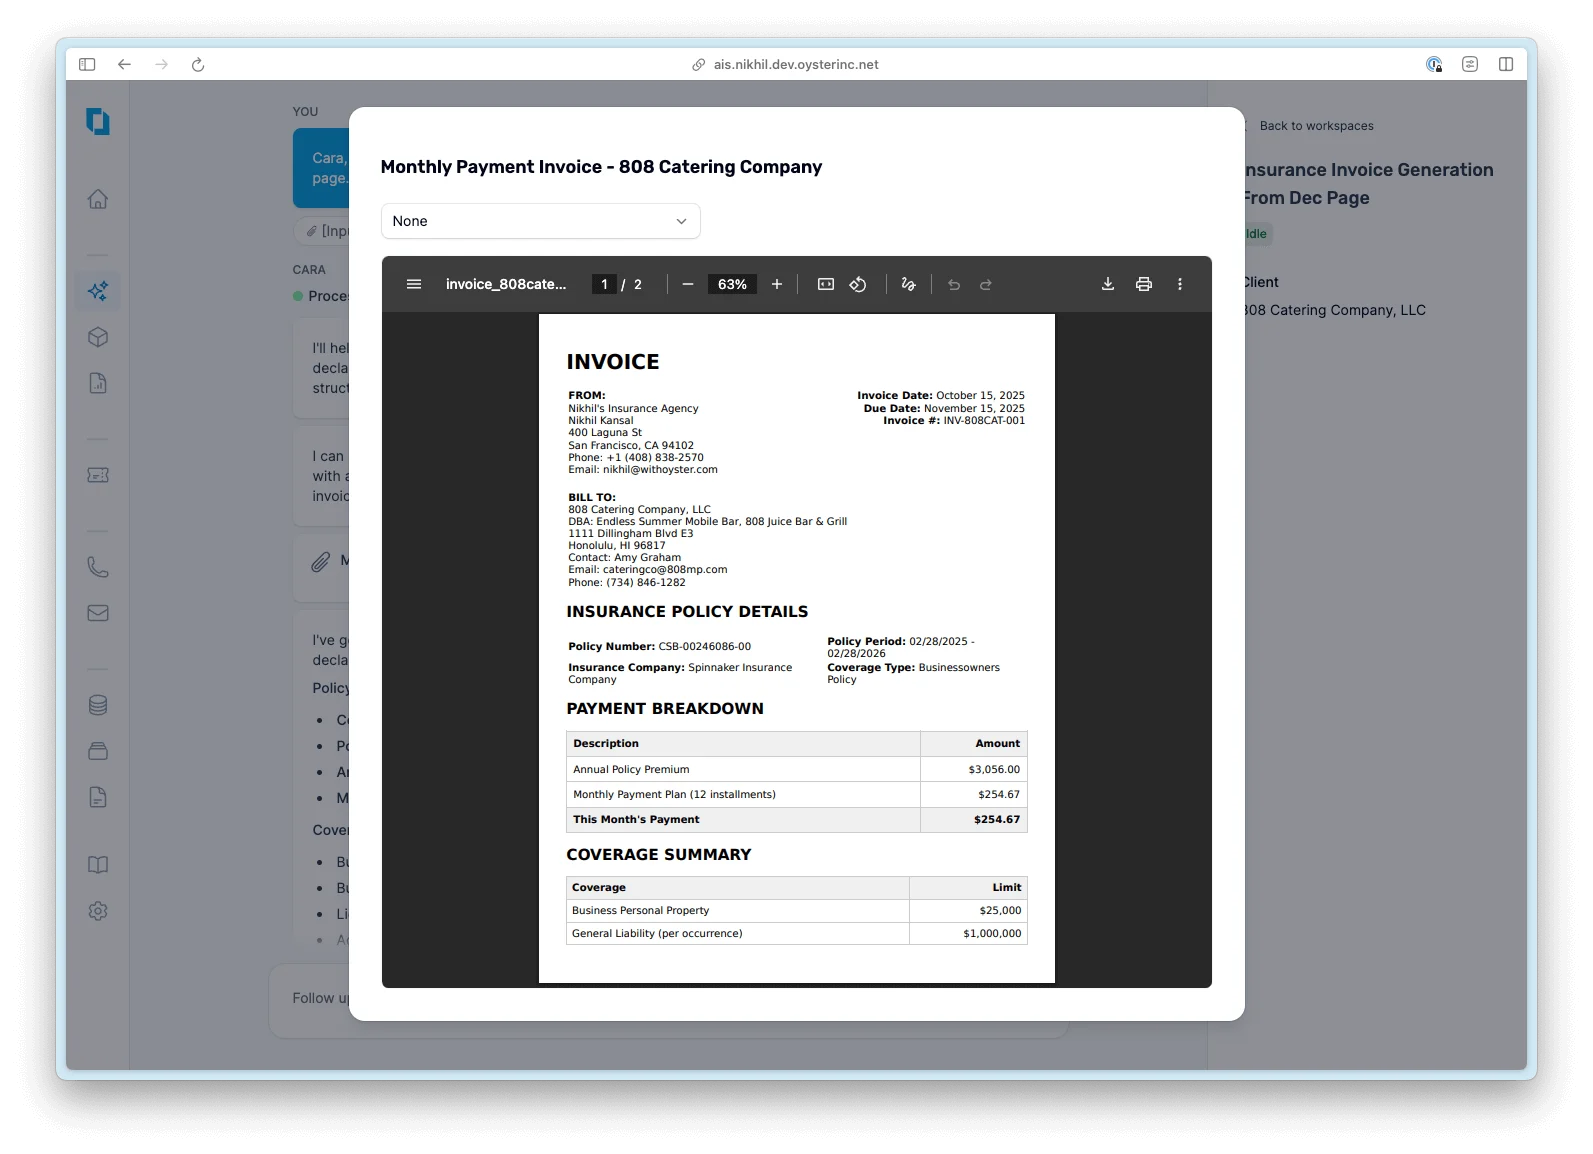Screen dimensions: 1593x1154
Task: Click the undo icon in PDF toolbar
Action: click(x=954, y=285)
